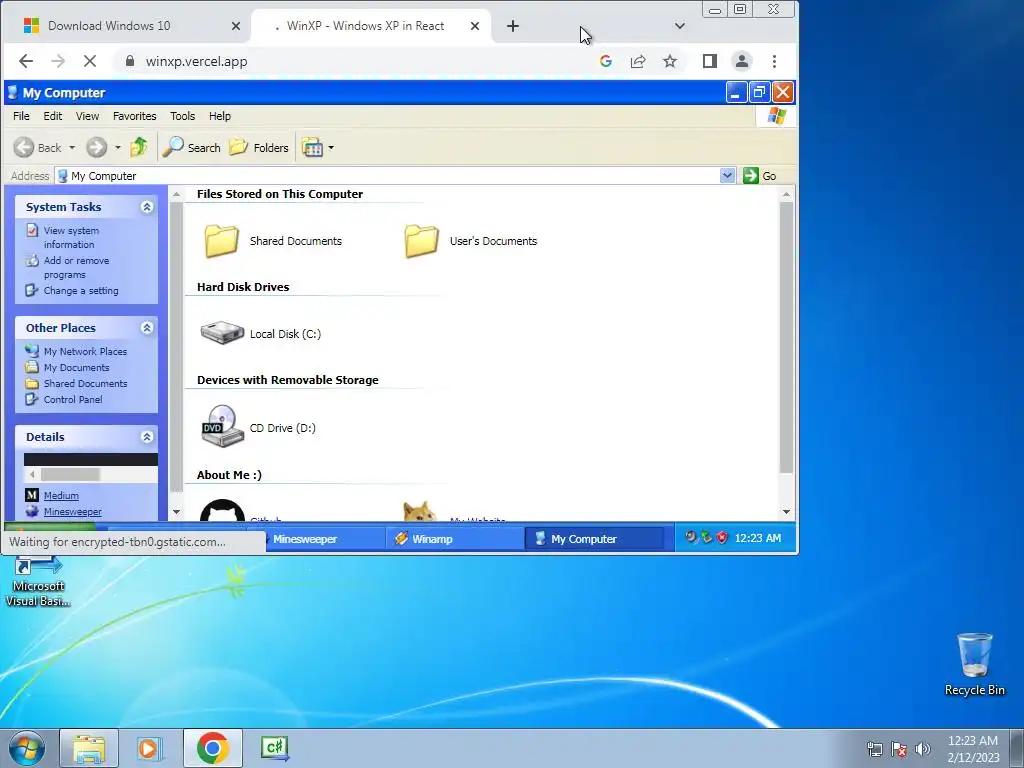Click the Views icon in toolbar
Image resolution: width=1024 pixels, height=768 pixels.
312,148
